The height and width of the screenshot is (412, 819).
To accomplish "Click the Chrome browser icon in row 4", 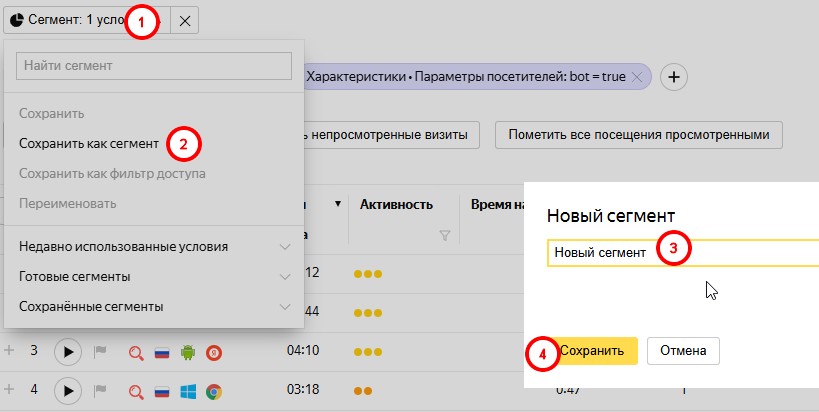I will coord(214,392).
